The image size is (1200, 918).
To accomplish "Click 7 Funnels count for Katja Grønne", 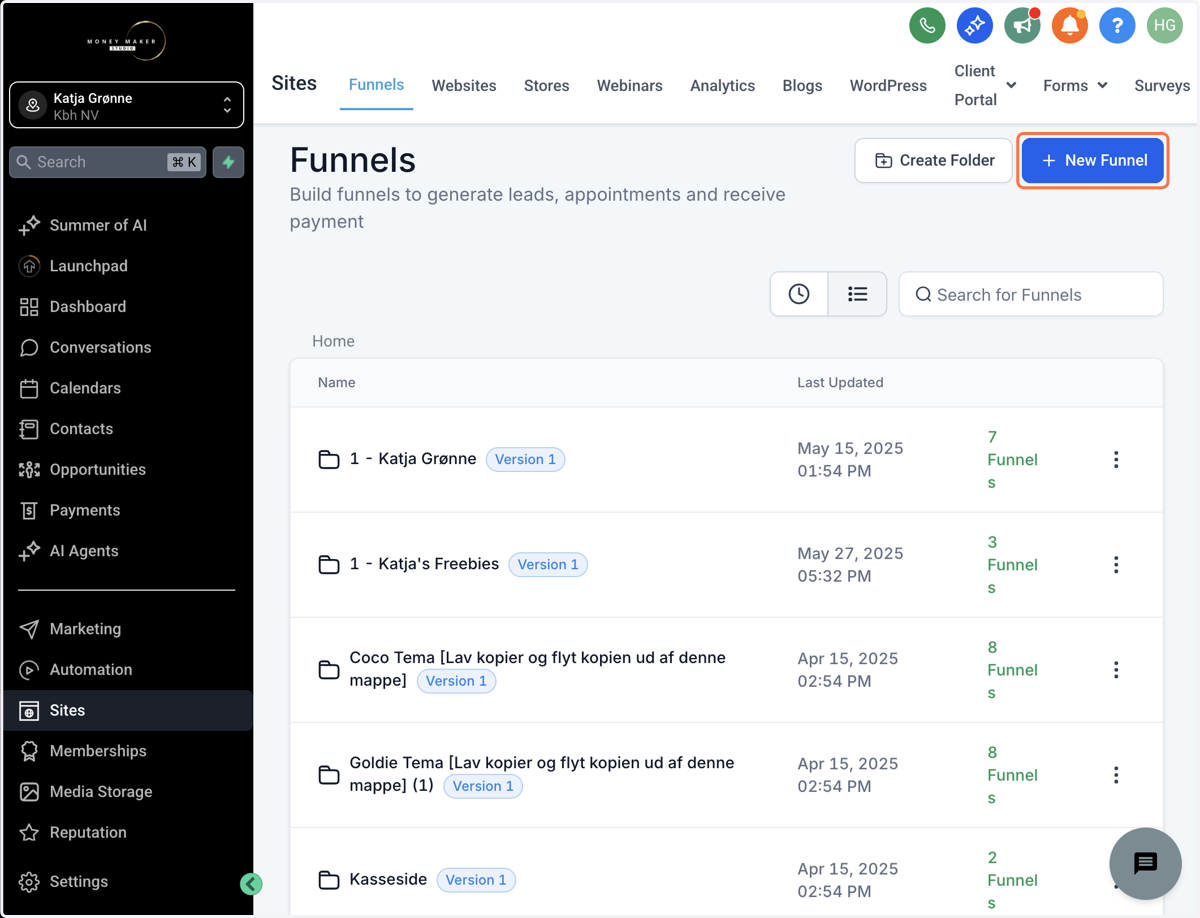I will [x=1012, y=460].
